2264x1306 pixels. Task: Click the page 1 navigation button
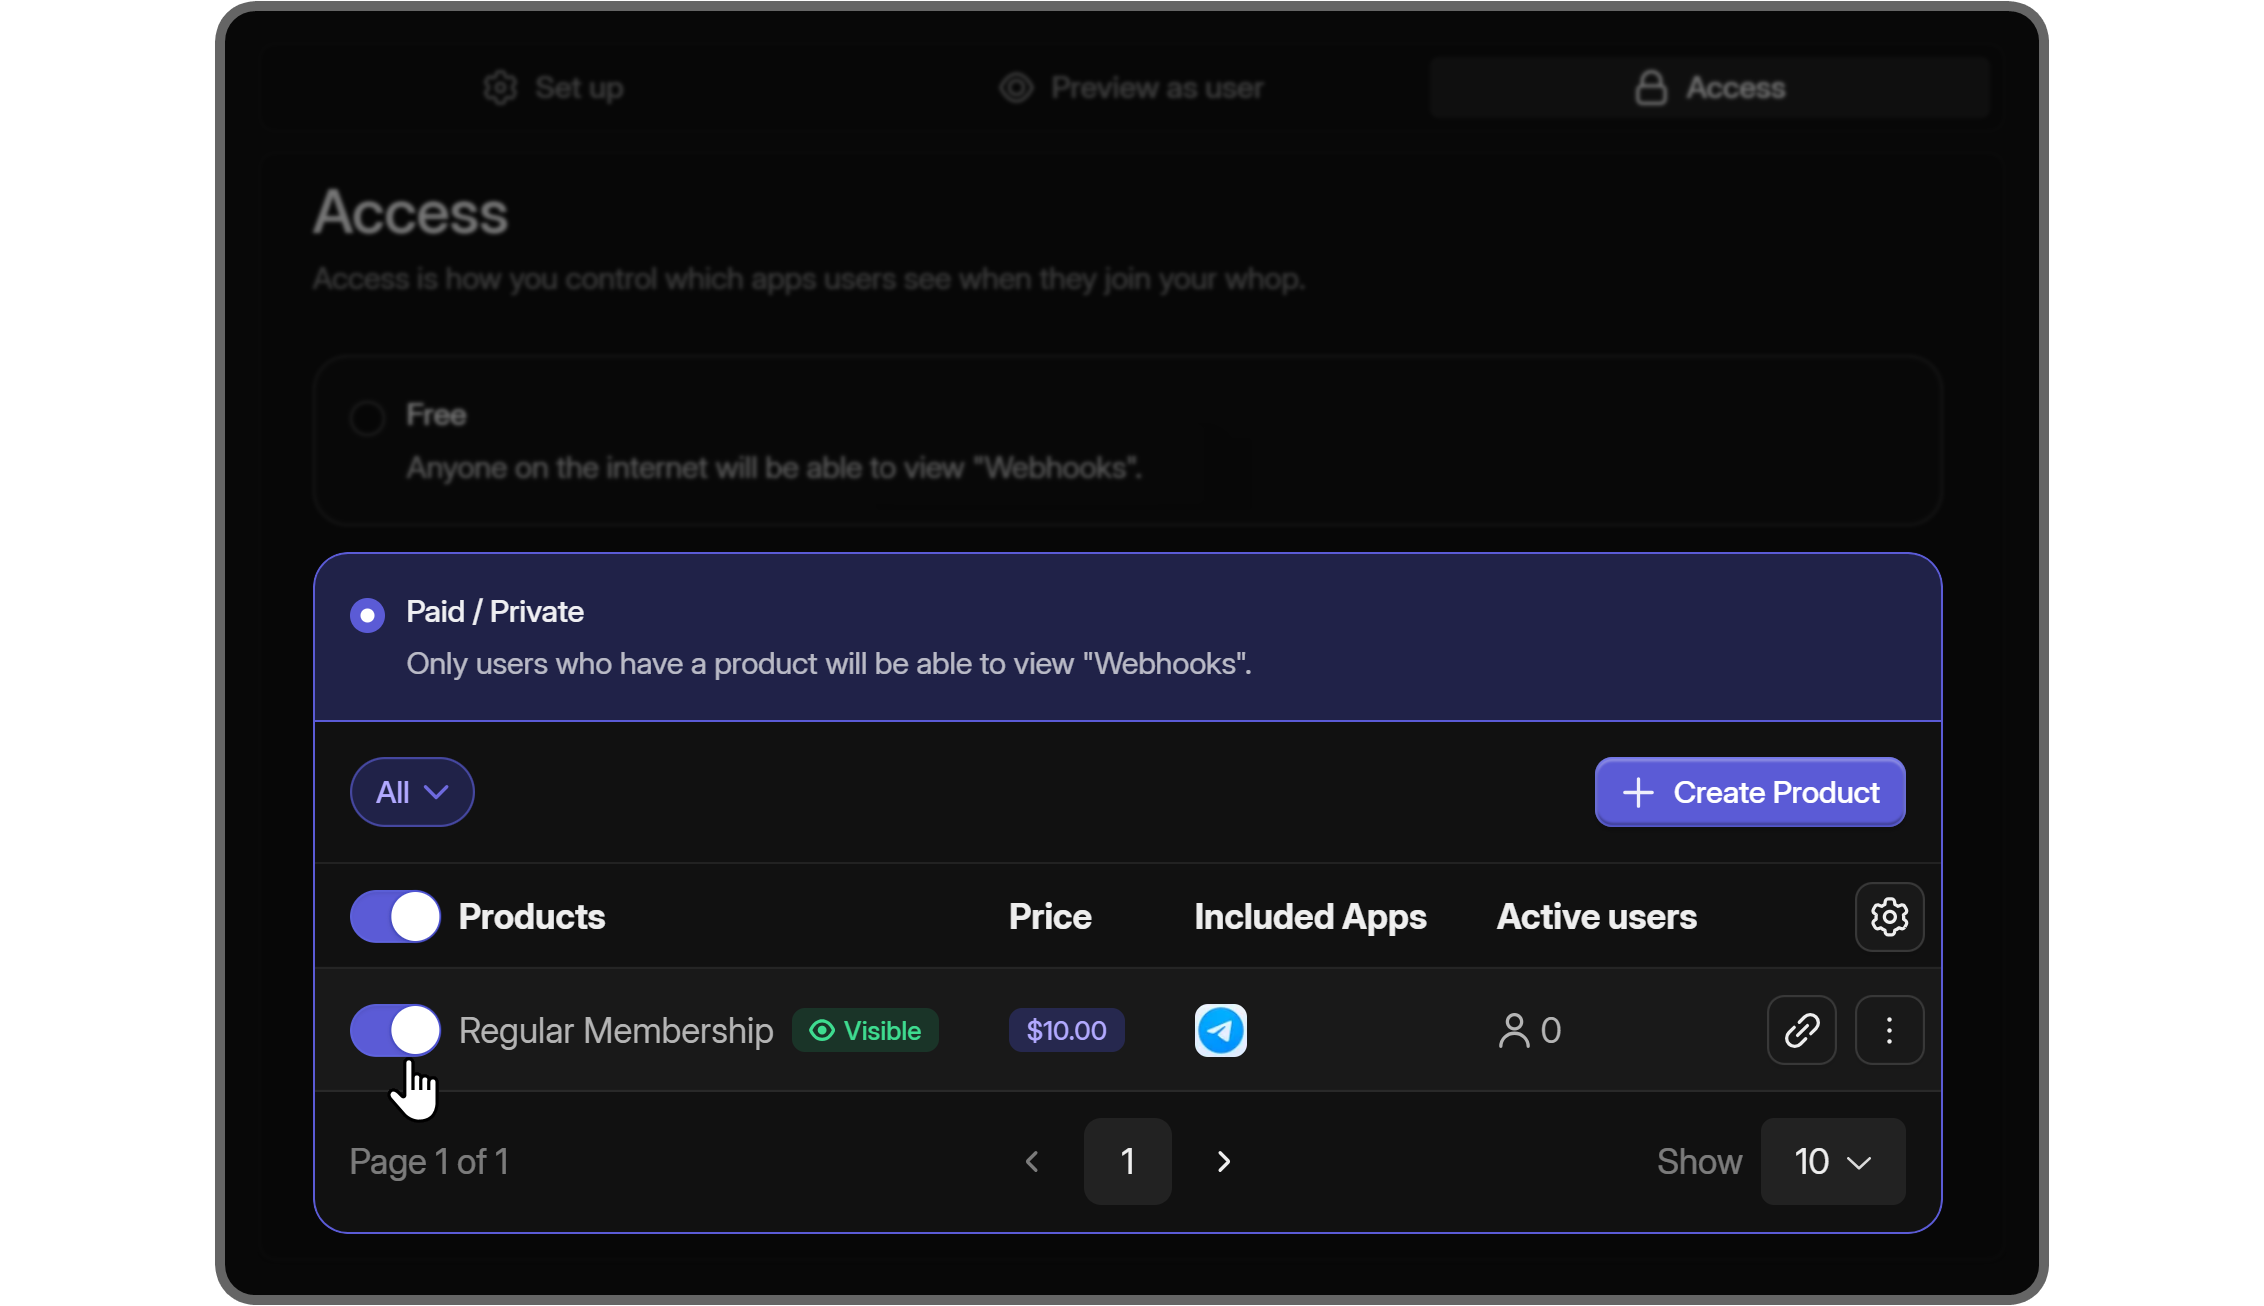point(1127,1161)
